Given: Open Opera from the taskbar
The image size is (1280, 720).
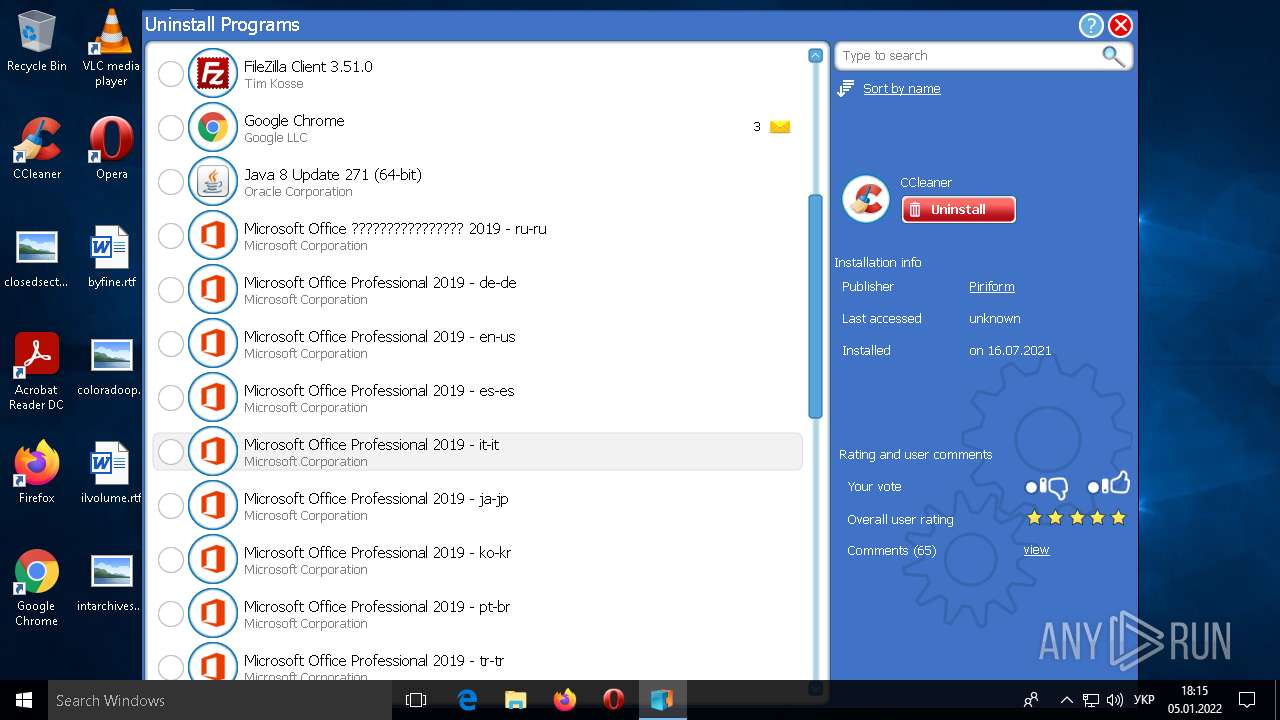Looking at the screenshot, I should click(614, 700).
